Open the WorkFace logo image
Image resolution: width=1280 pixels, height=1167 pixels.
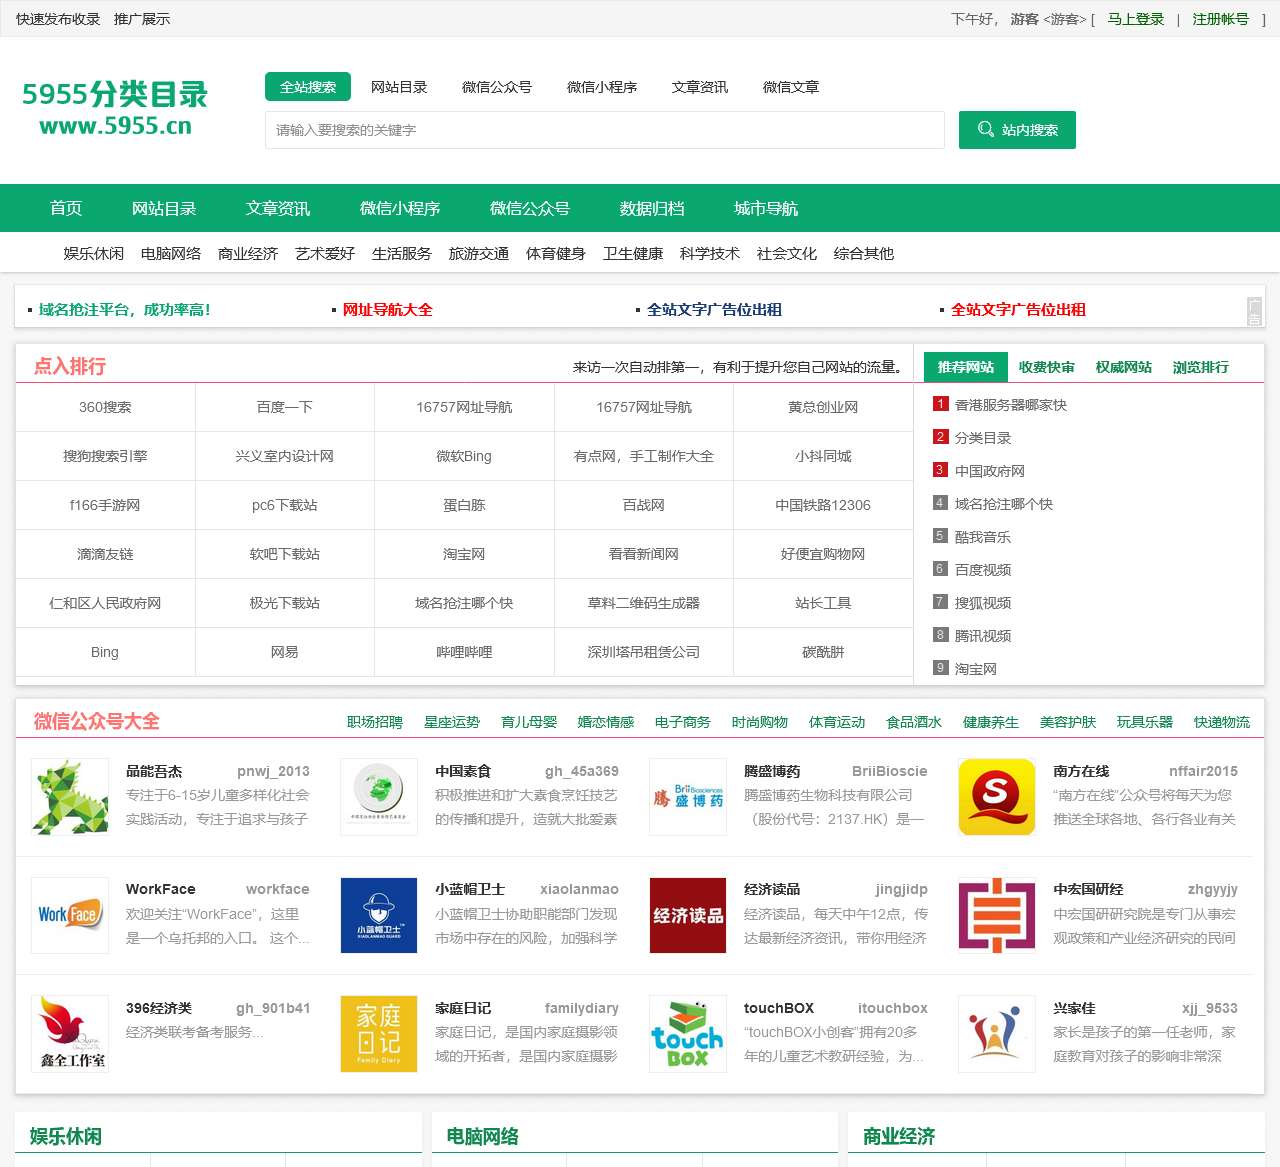(70, 915)
